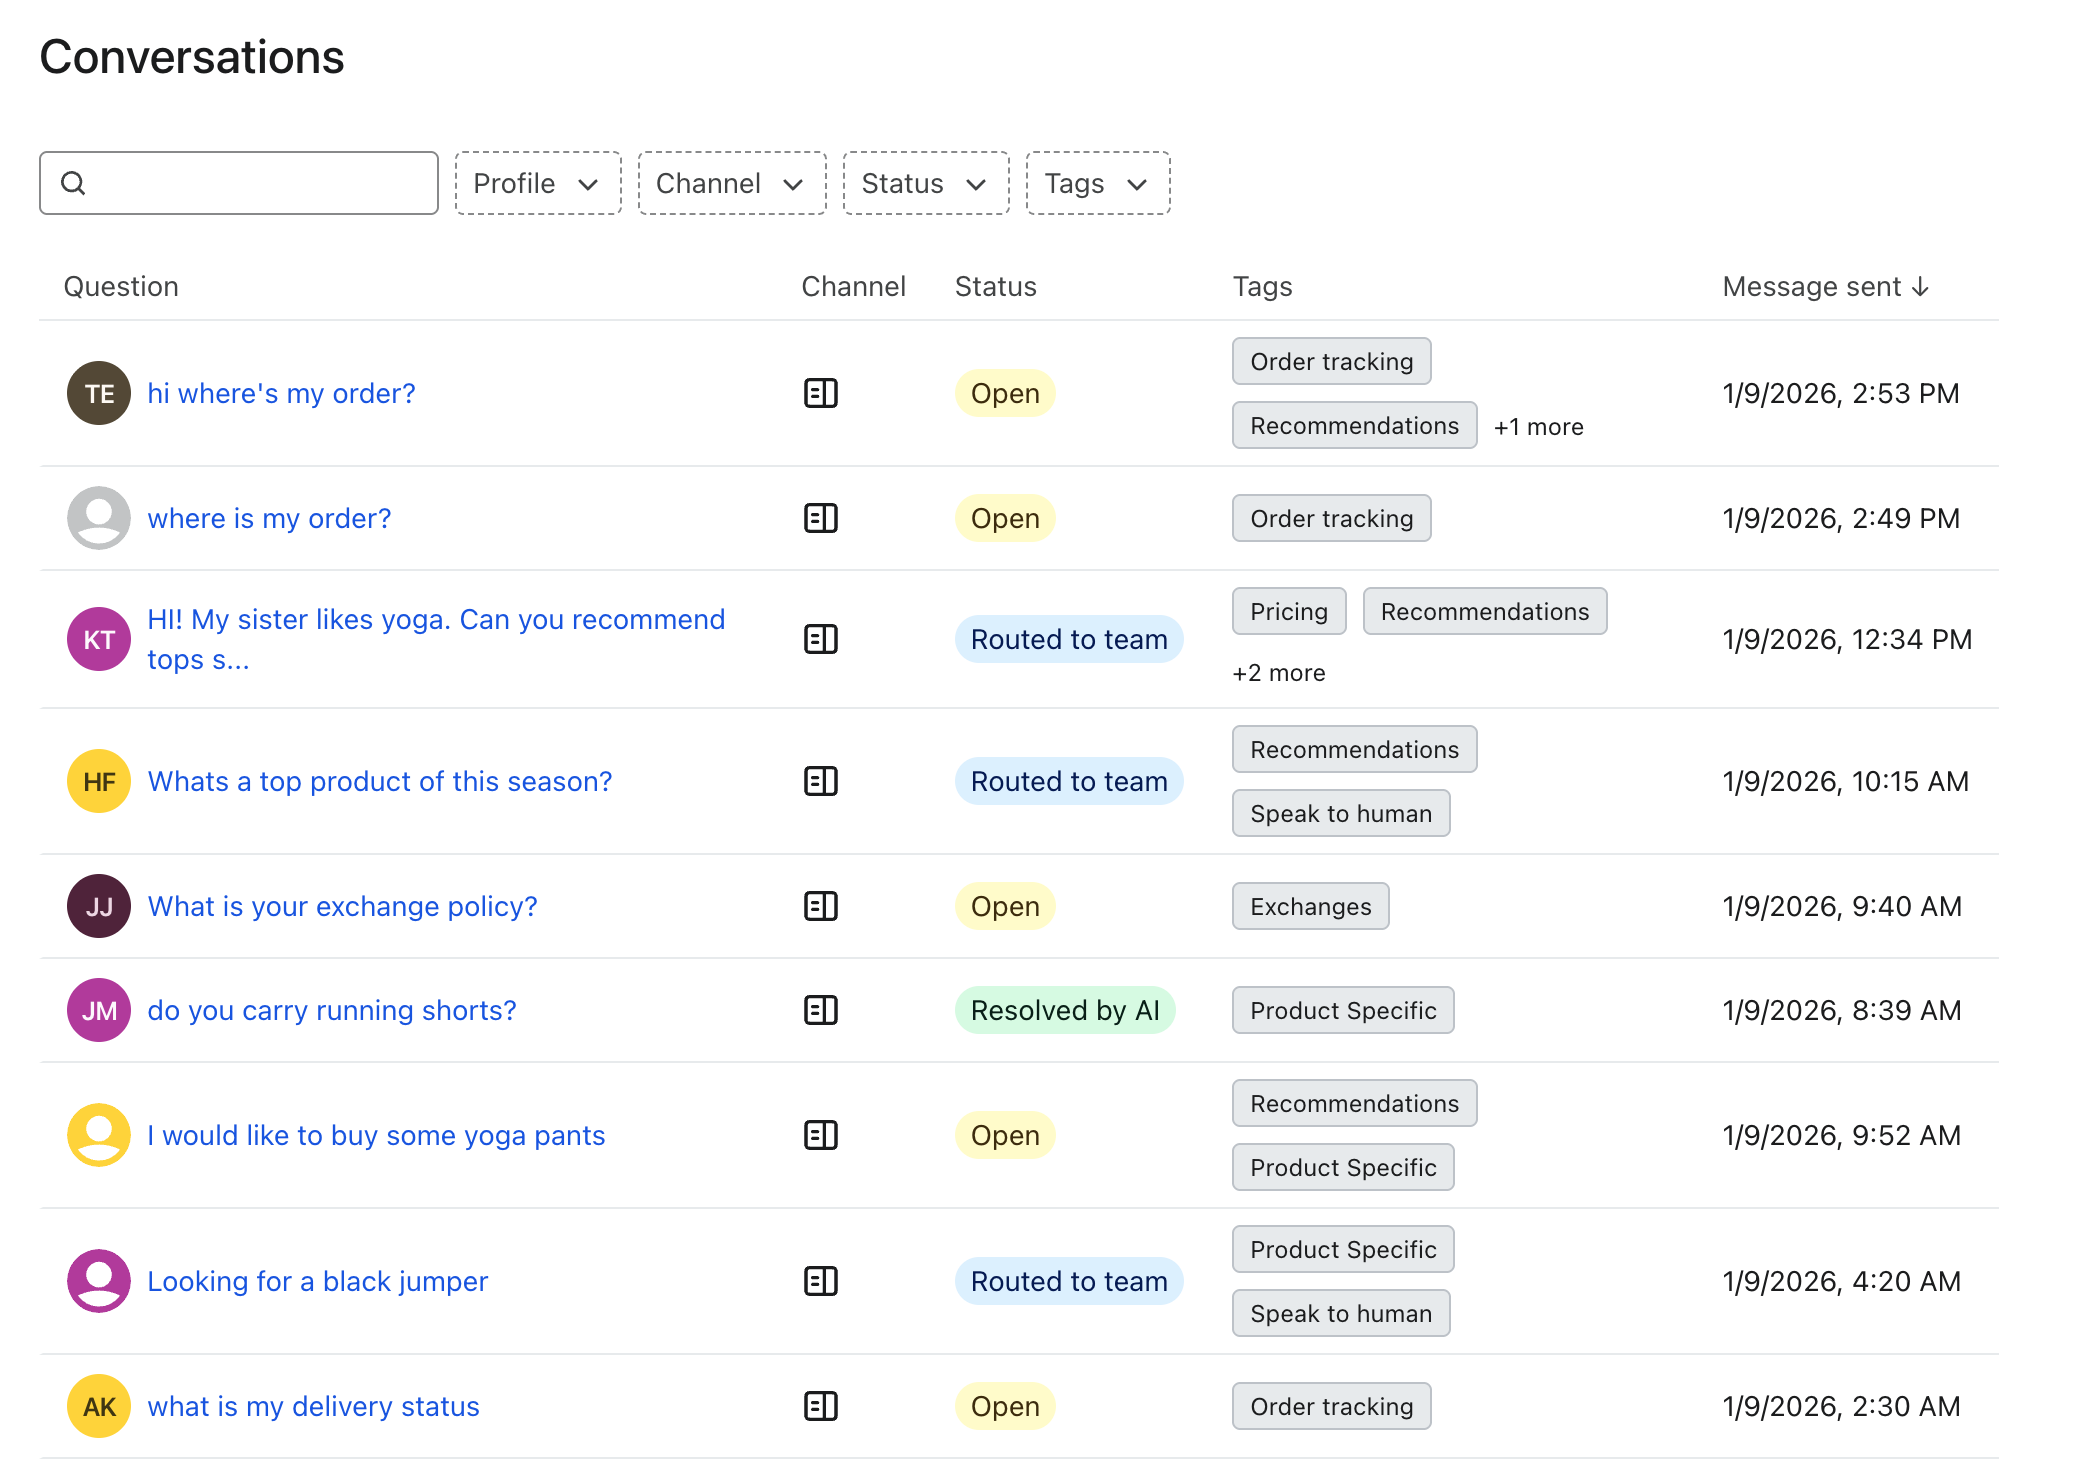Click the search magnifier icon

click(73, 183)
